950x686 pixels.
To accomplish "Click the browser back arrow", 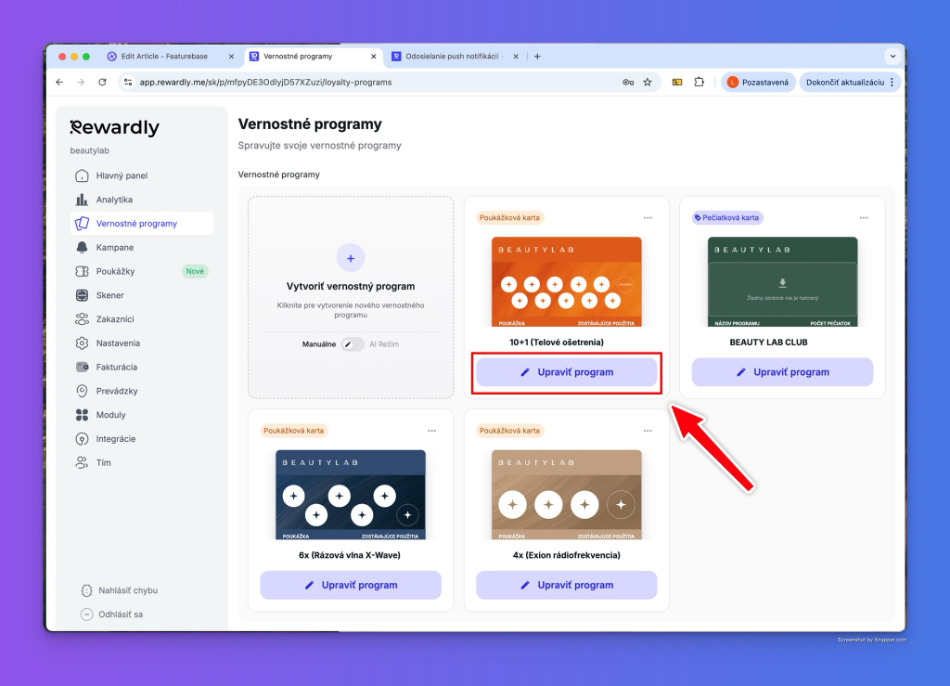I will 59,82.
